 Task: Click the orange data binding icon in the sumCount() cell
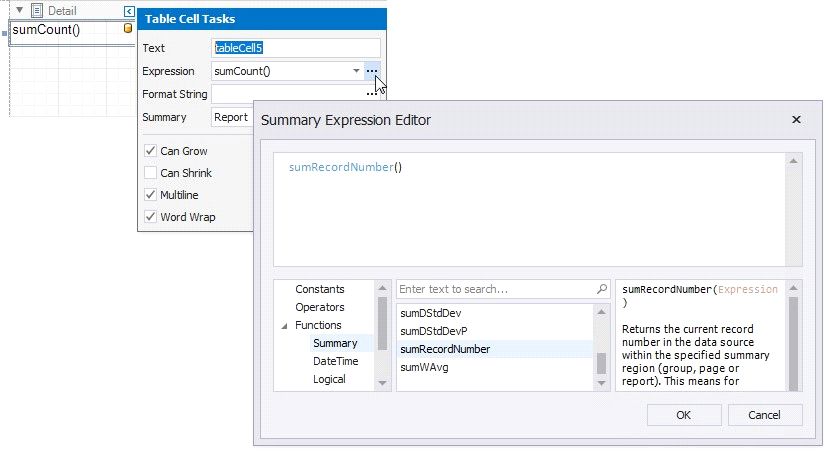point(127,29)
